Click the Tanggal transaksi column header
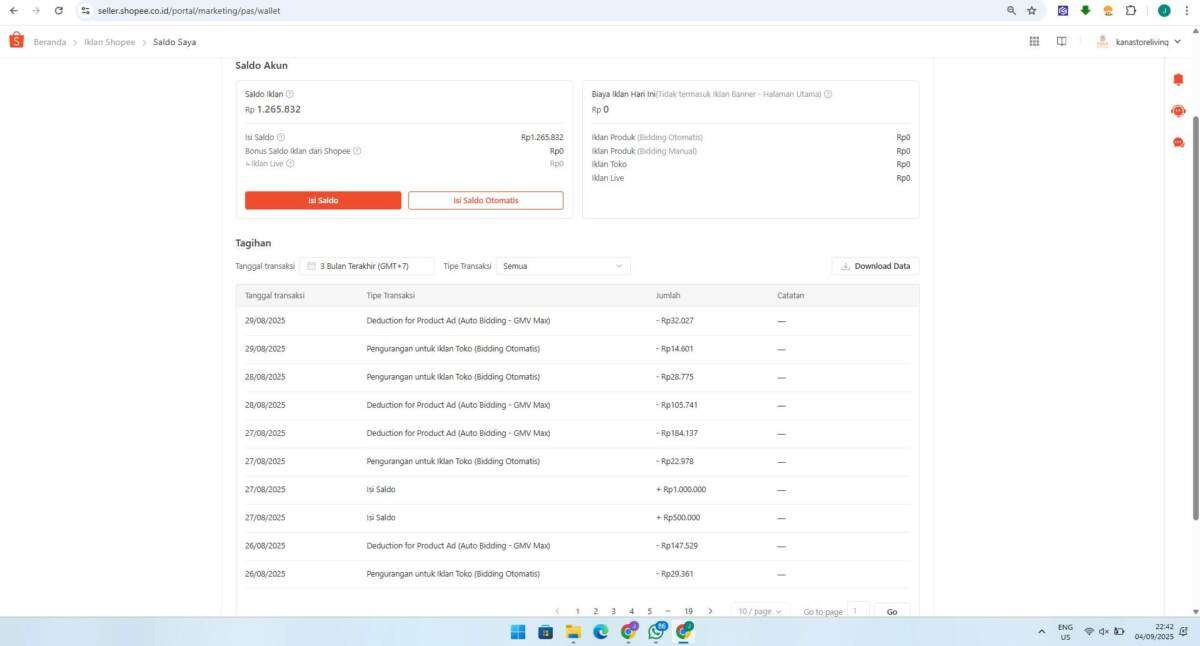 pyautogui.click(x=275, y=295)
